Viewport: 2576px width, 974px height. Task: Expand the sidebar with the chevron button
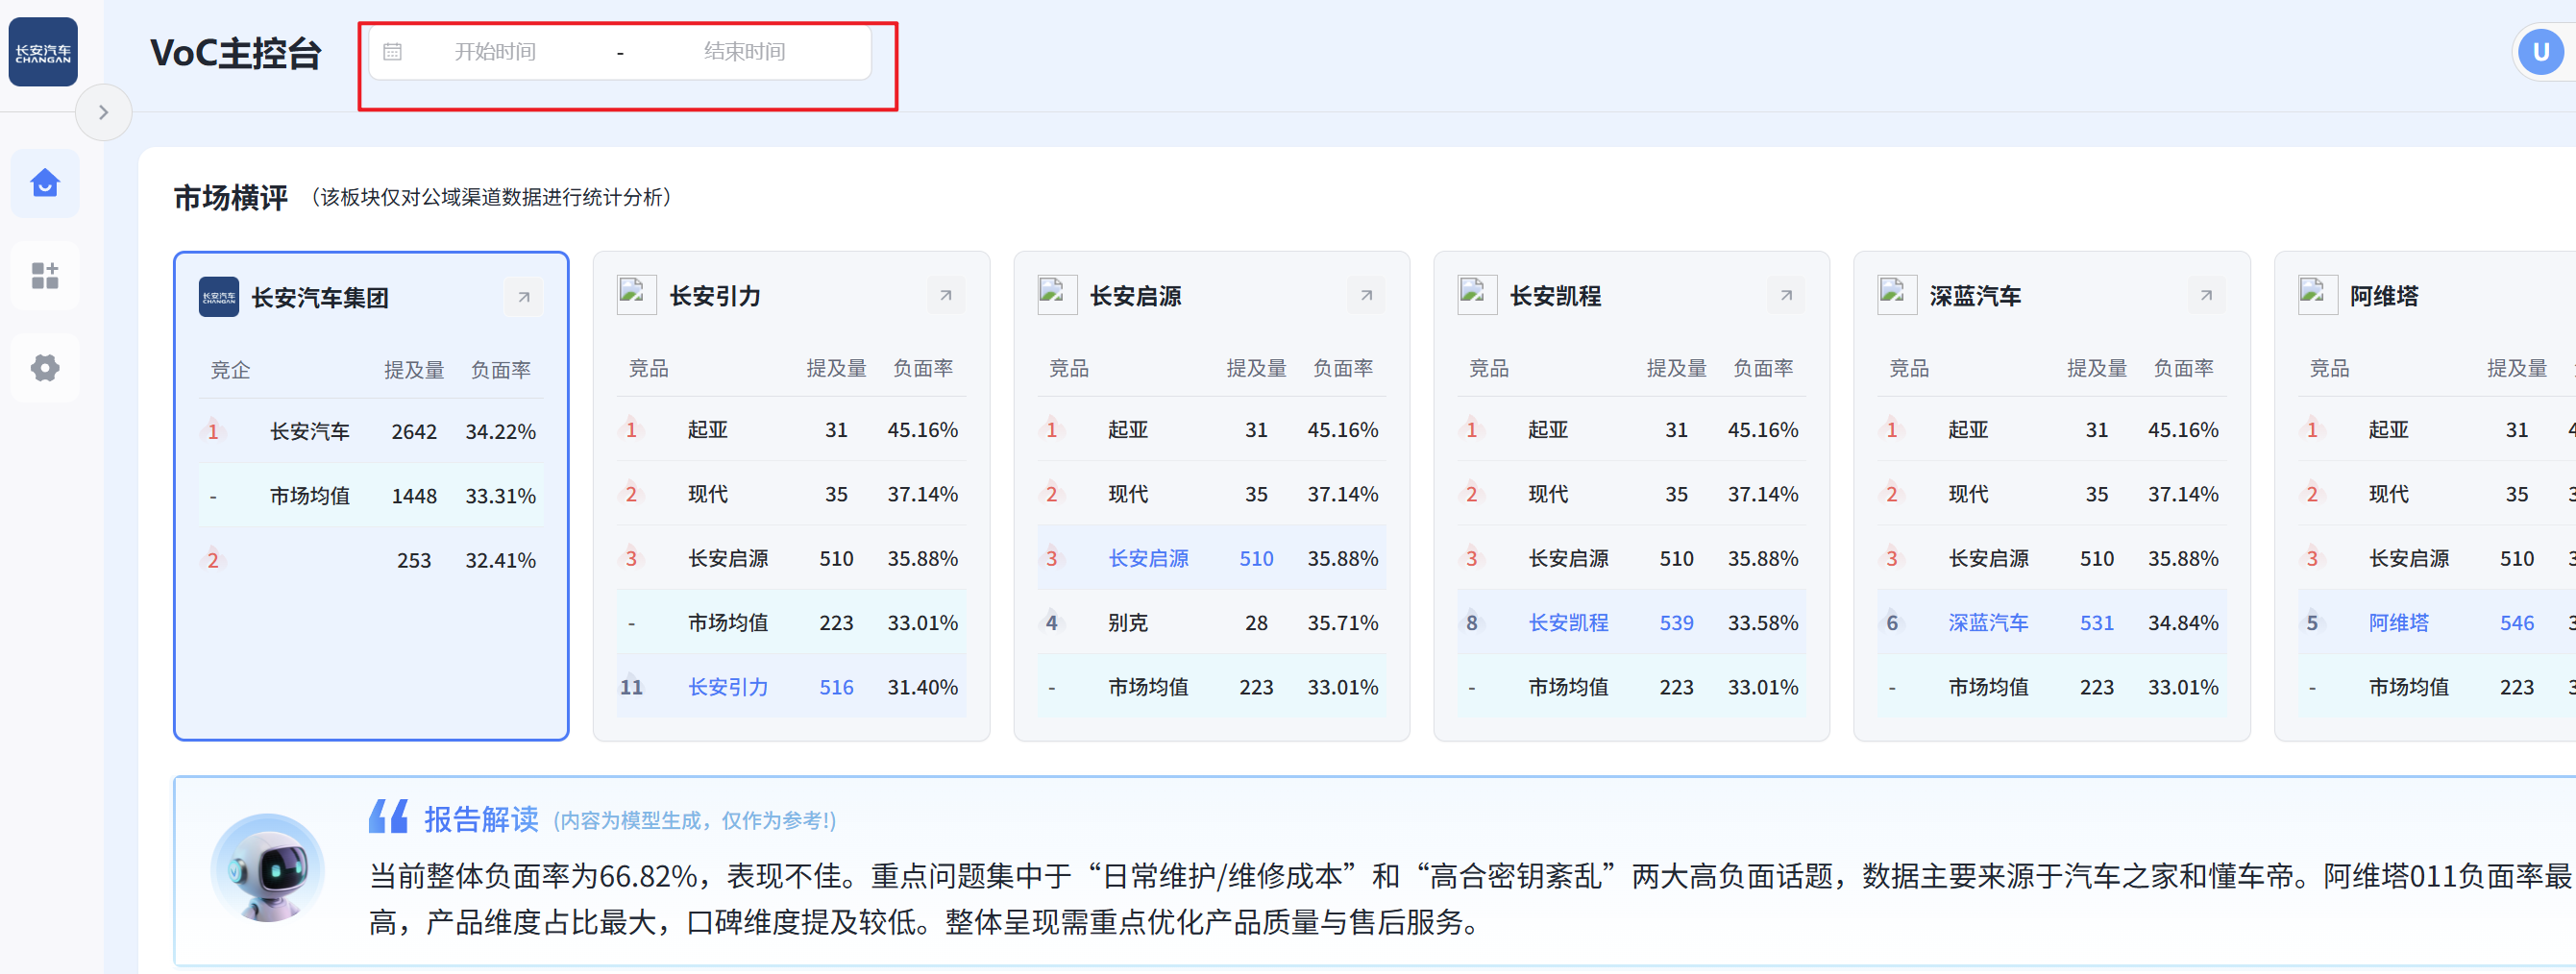[103, 112]
